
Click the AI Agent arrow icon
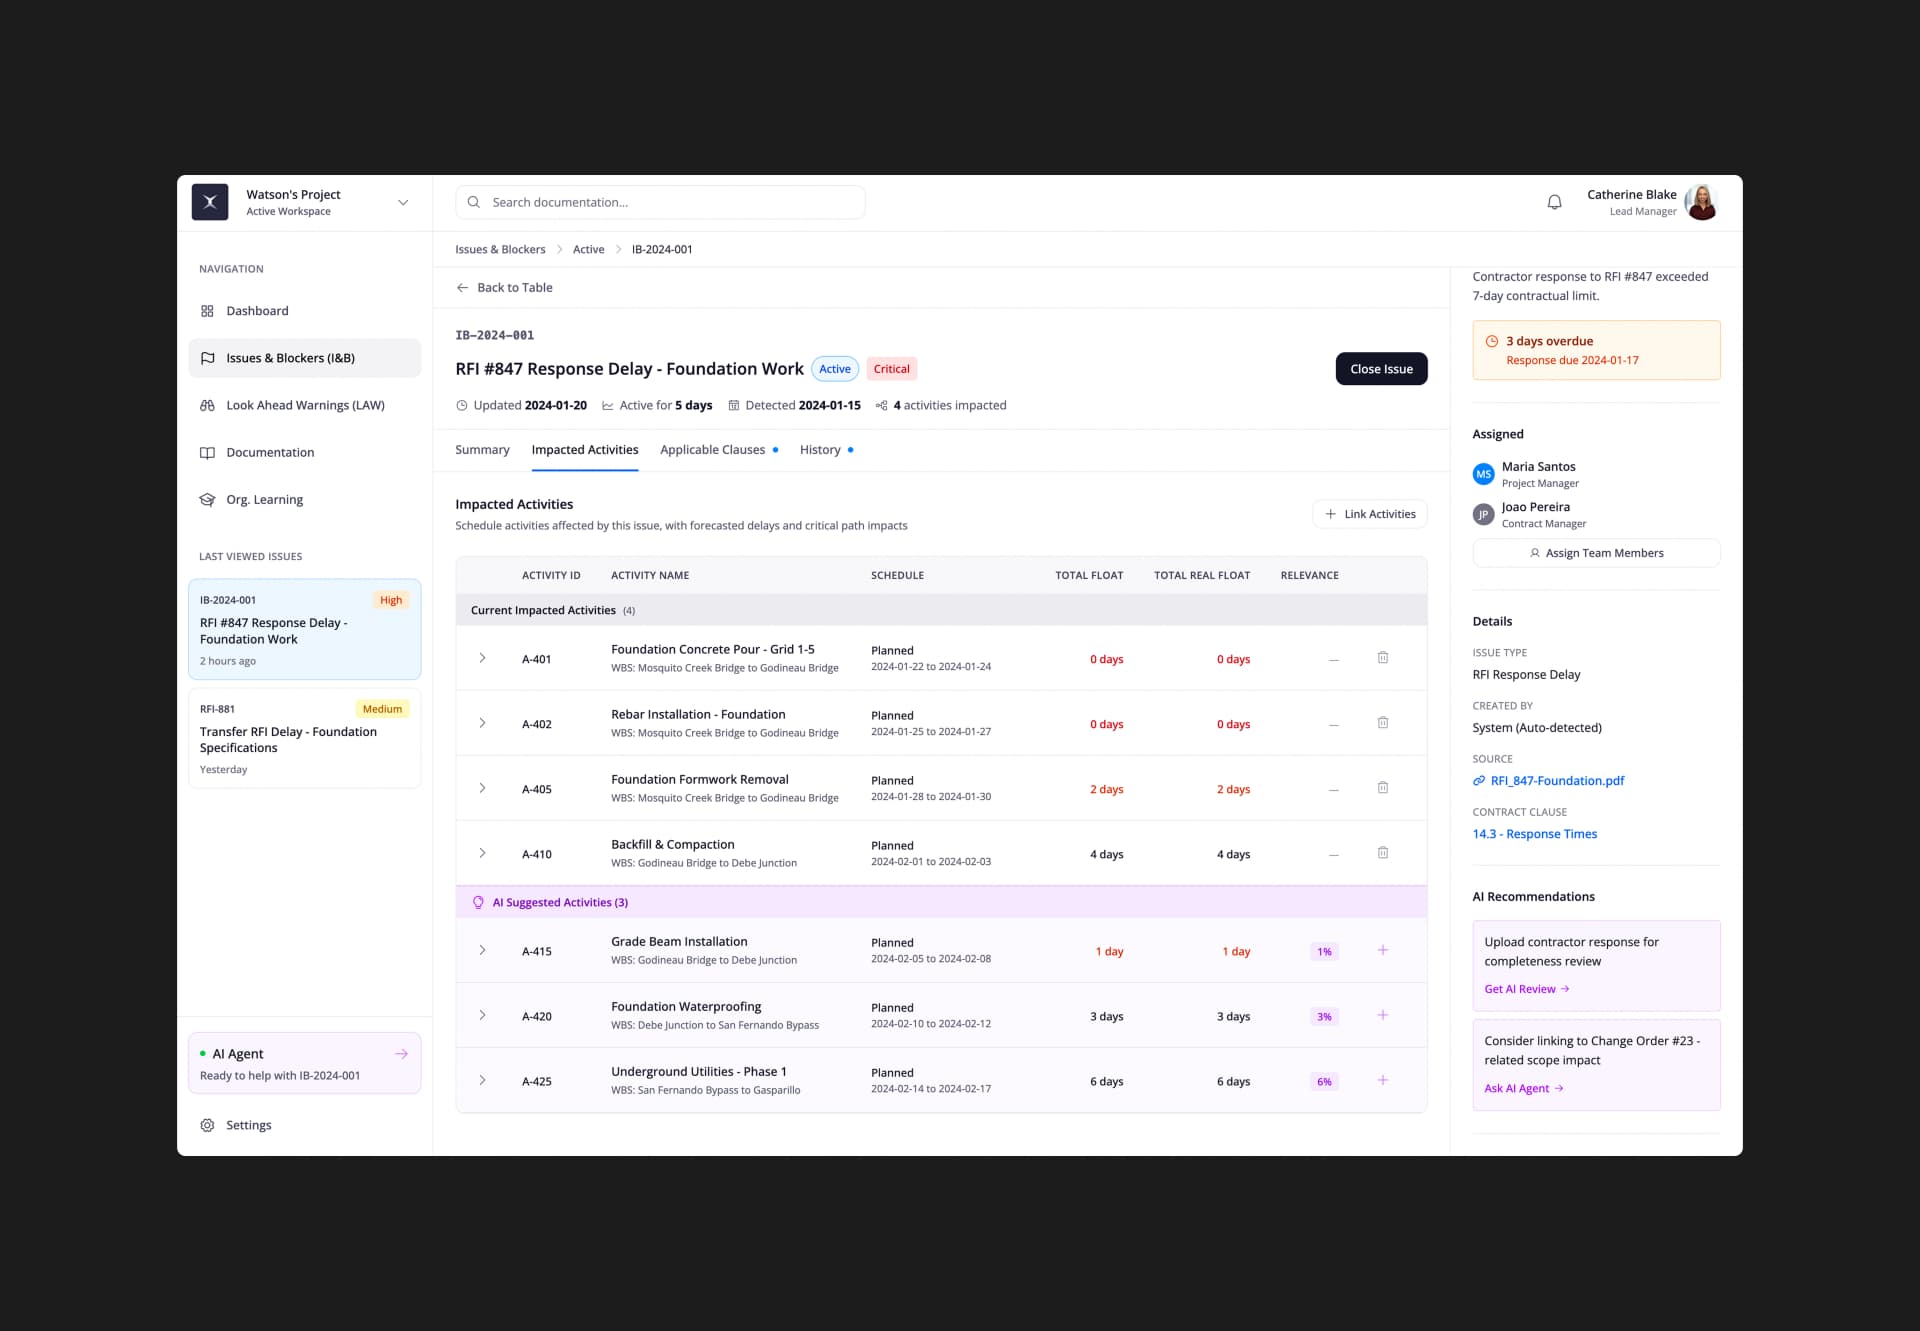(x=401, y=1054)
